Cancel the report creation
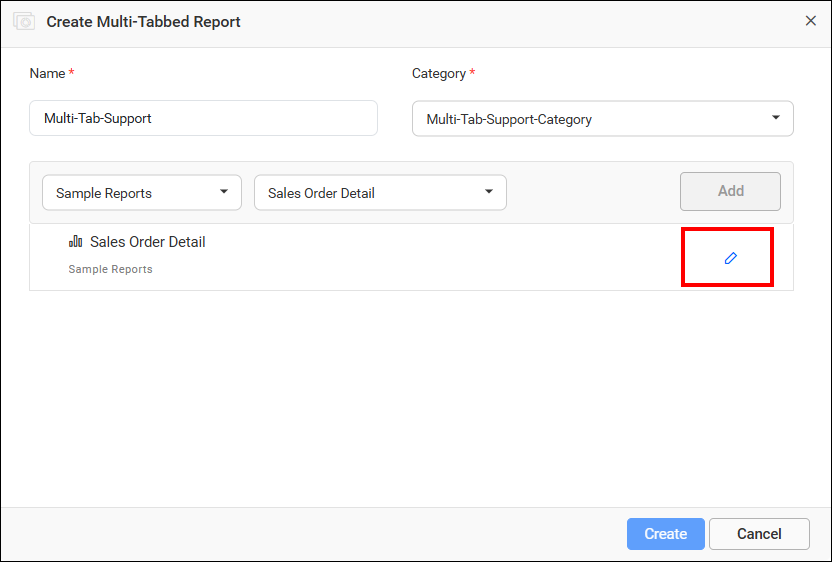Screen dimensions: 832x562 point(759,534)
